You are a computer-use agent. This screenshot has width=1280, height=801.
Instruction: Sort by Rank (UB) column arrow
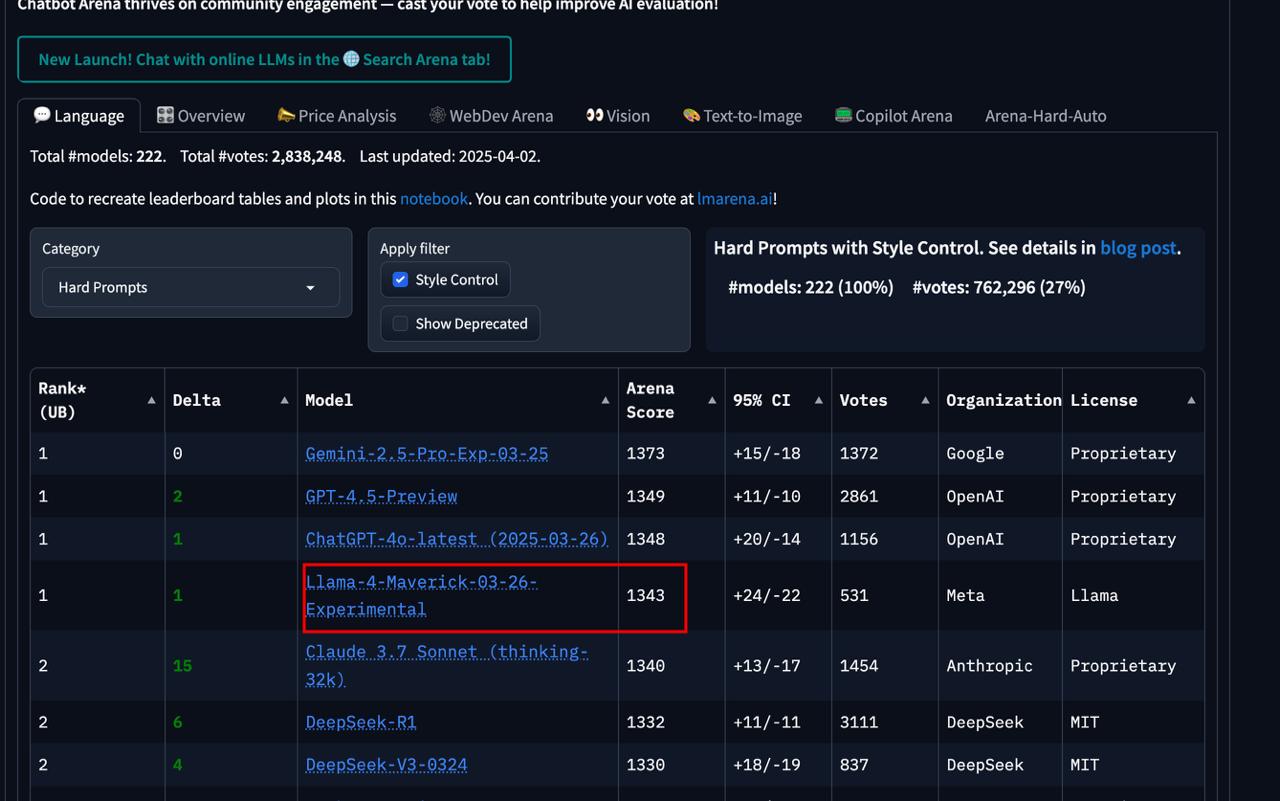pos(151,400)
